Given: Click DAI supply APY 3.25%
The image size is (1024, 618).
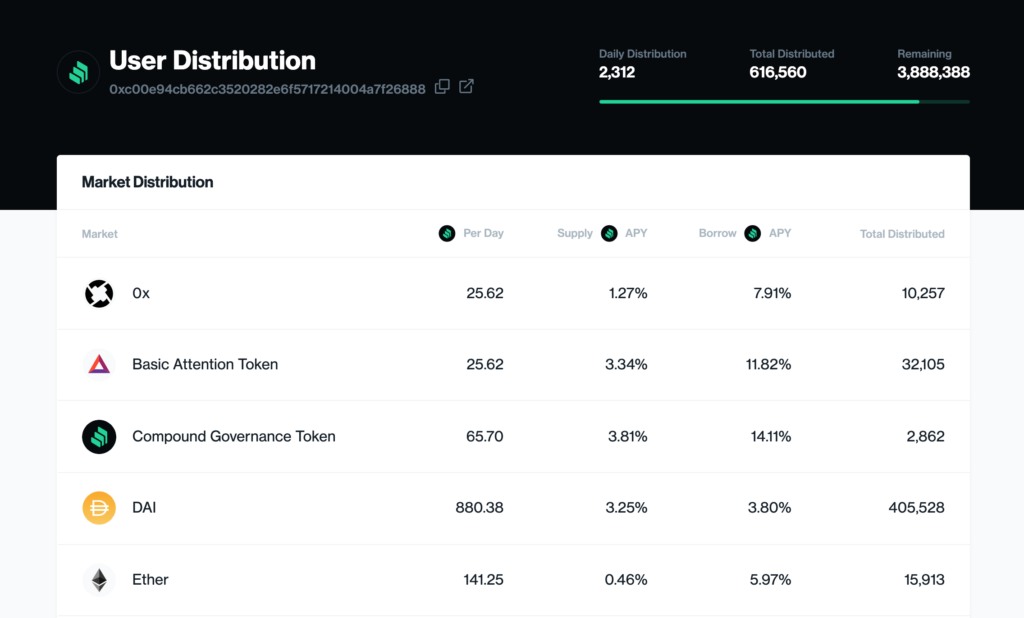Looking at the screenshot, I should [x=626, y=508].
